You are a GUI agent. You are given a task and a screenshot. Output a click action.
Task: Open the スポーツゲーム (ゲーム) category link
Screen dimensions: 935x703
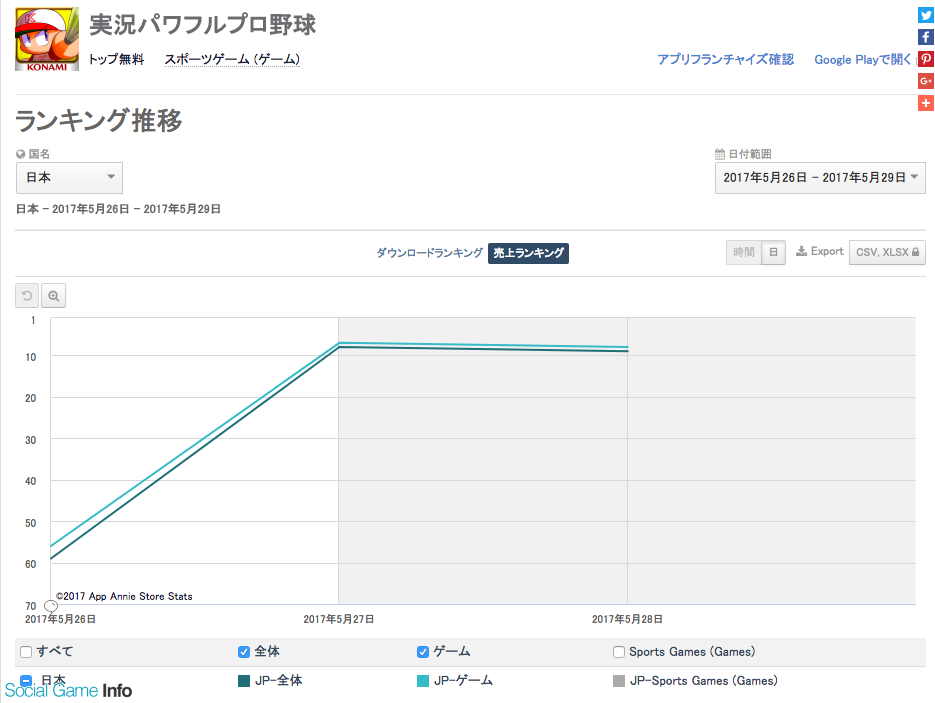[232, 60]
